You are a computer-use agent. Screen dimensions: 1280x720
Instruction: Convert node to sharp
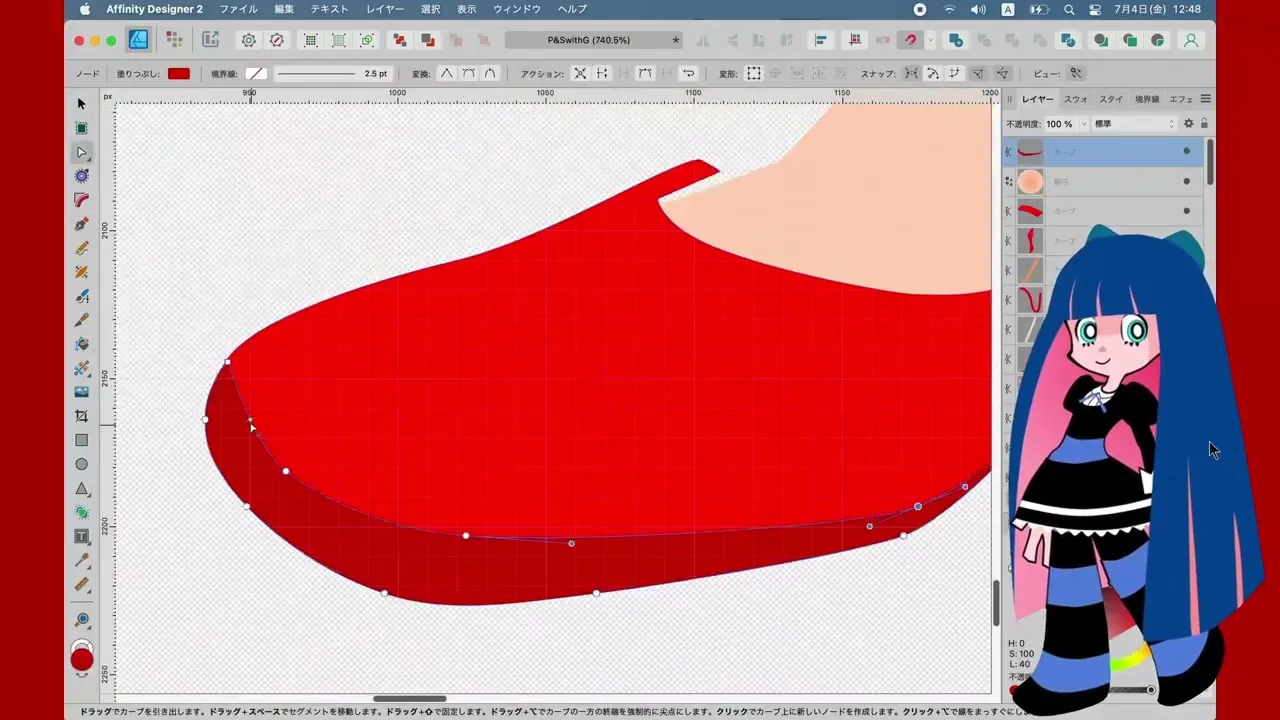[446, 73]
